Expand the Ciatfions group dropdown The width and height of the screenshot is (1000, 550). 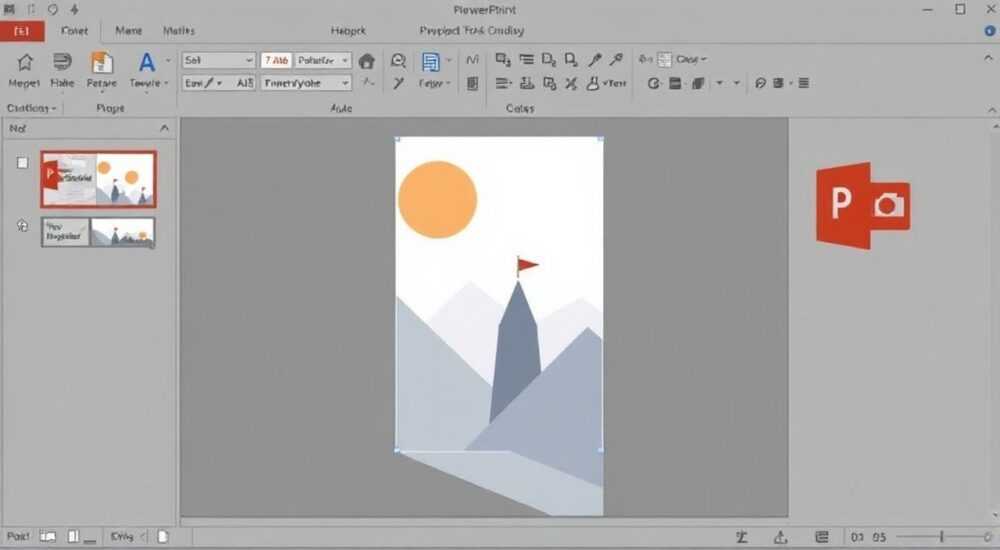click(x=31, y=108)
